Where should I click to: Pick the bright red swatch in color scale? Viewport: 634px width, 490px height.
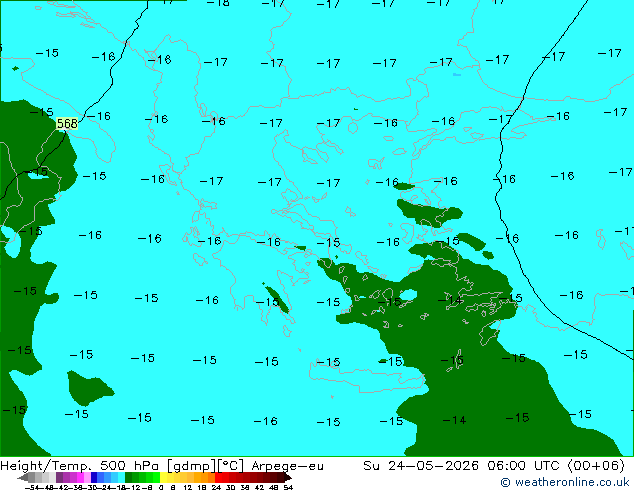(x=218, y=477)
